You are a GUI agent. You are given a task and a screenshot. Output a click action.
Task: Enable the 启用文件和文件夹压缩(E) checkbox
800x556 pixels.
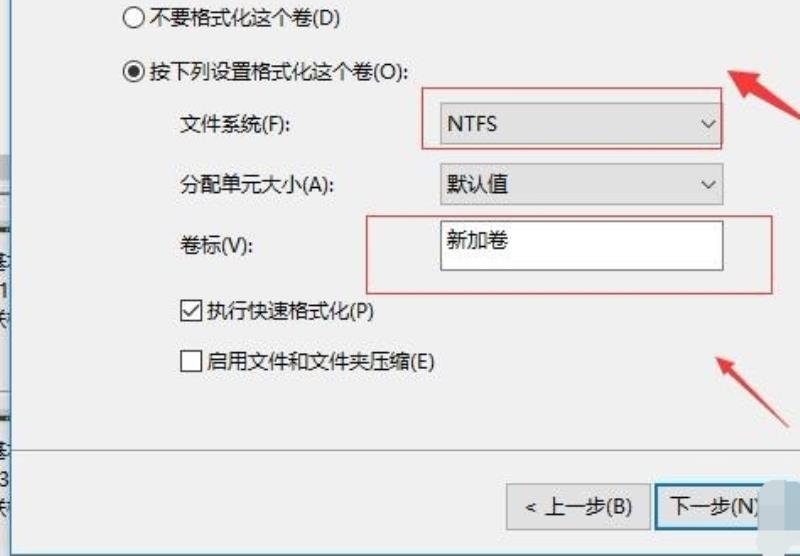tap(191, 361)
